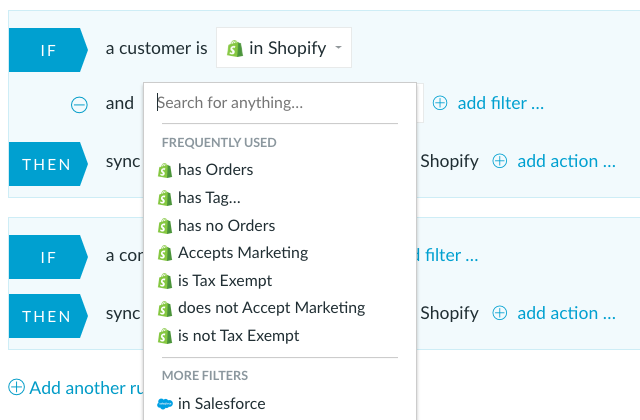Click Shopify icon beside 'has Orders'
The height and width of the screenshot is (420, 640).
point(165,170)
